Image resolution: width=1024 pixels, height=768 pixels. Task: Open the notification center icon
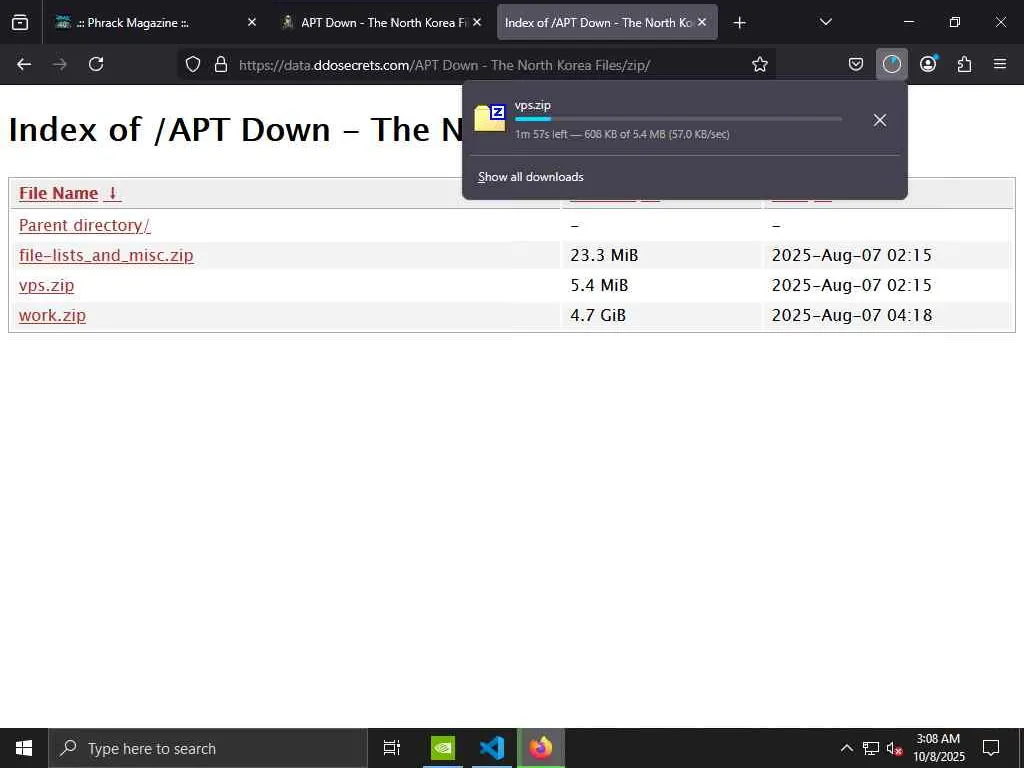[991, 748]
